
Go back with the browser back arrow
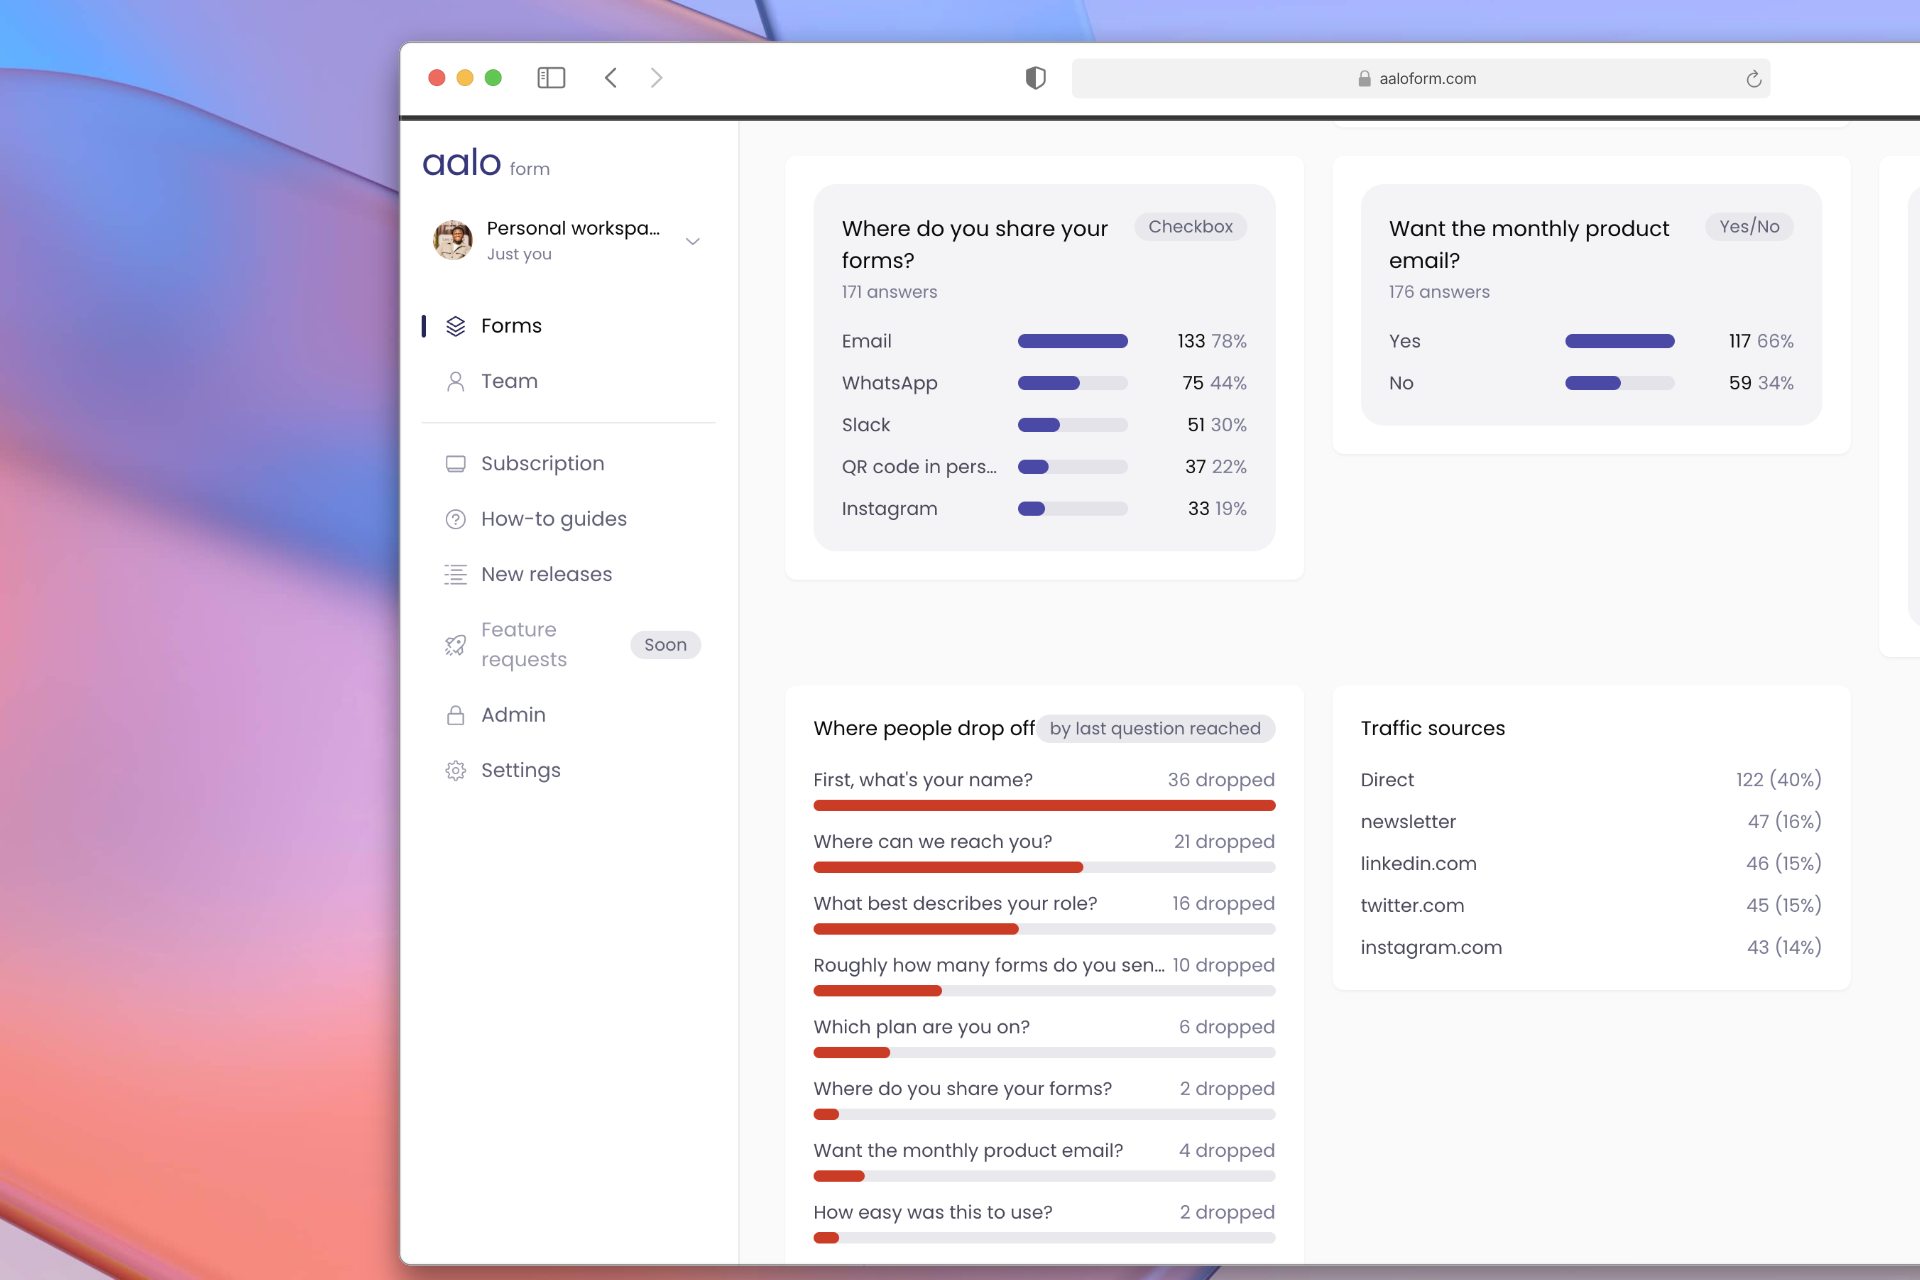click(x=611, y=78)
